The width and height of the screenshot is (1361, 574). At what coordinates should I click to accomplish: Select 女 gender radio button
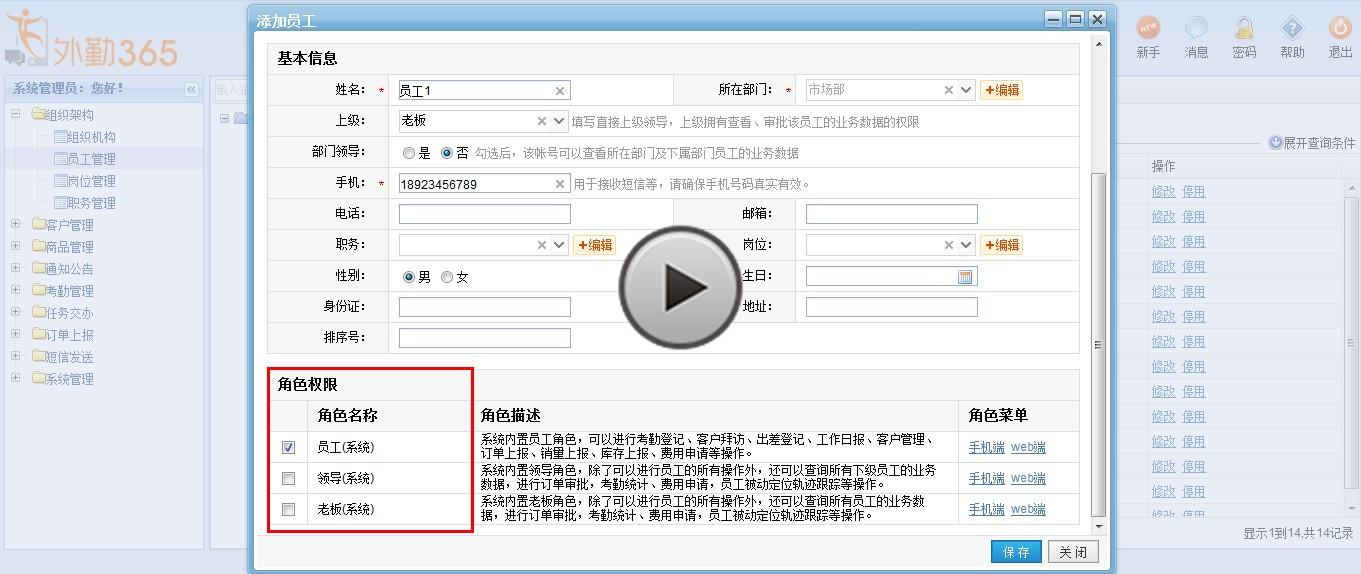(447, 277)
